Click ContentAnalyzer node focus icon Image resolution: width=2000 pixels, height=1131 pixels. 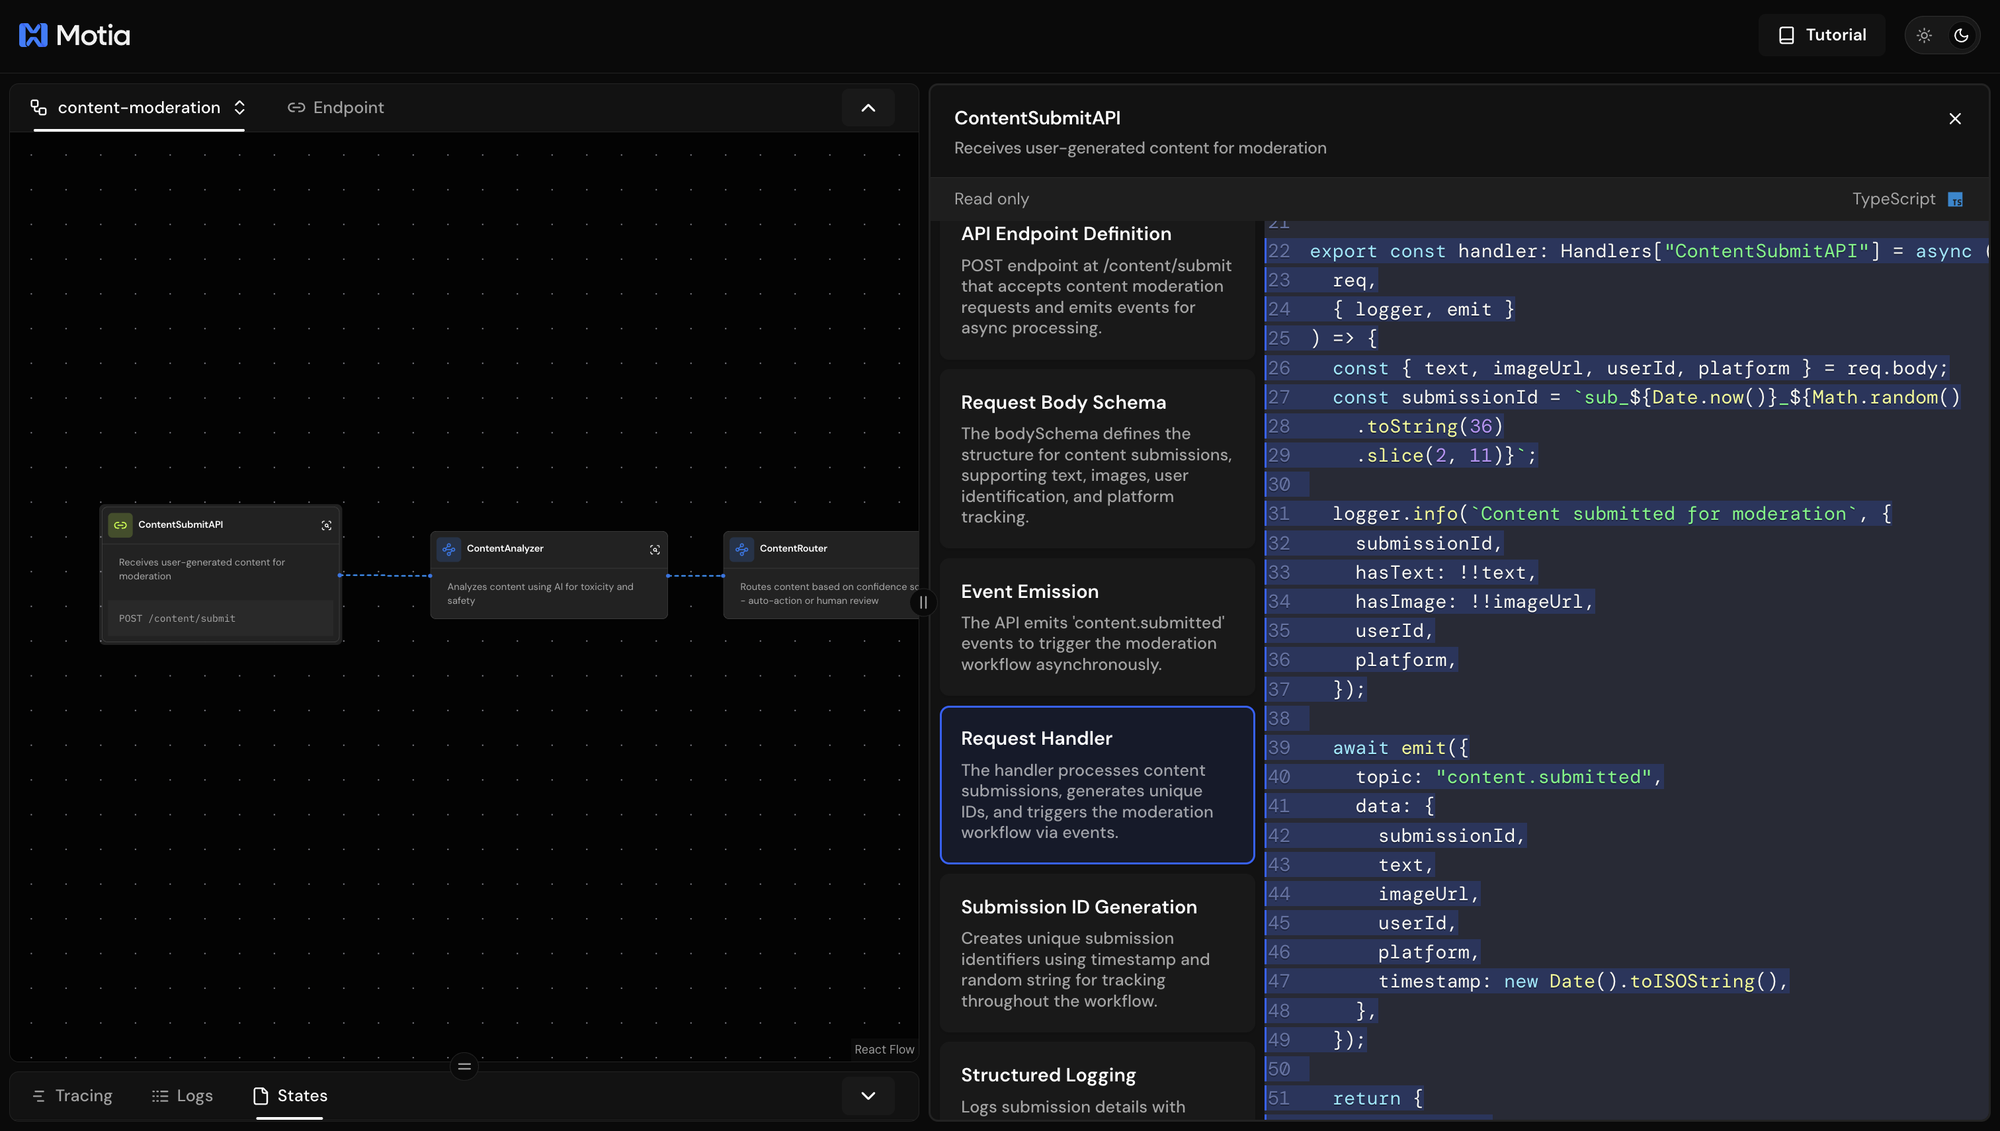click(x=655, y=549)
